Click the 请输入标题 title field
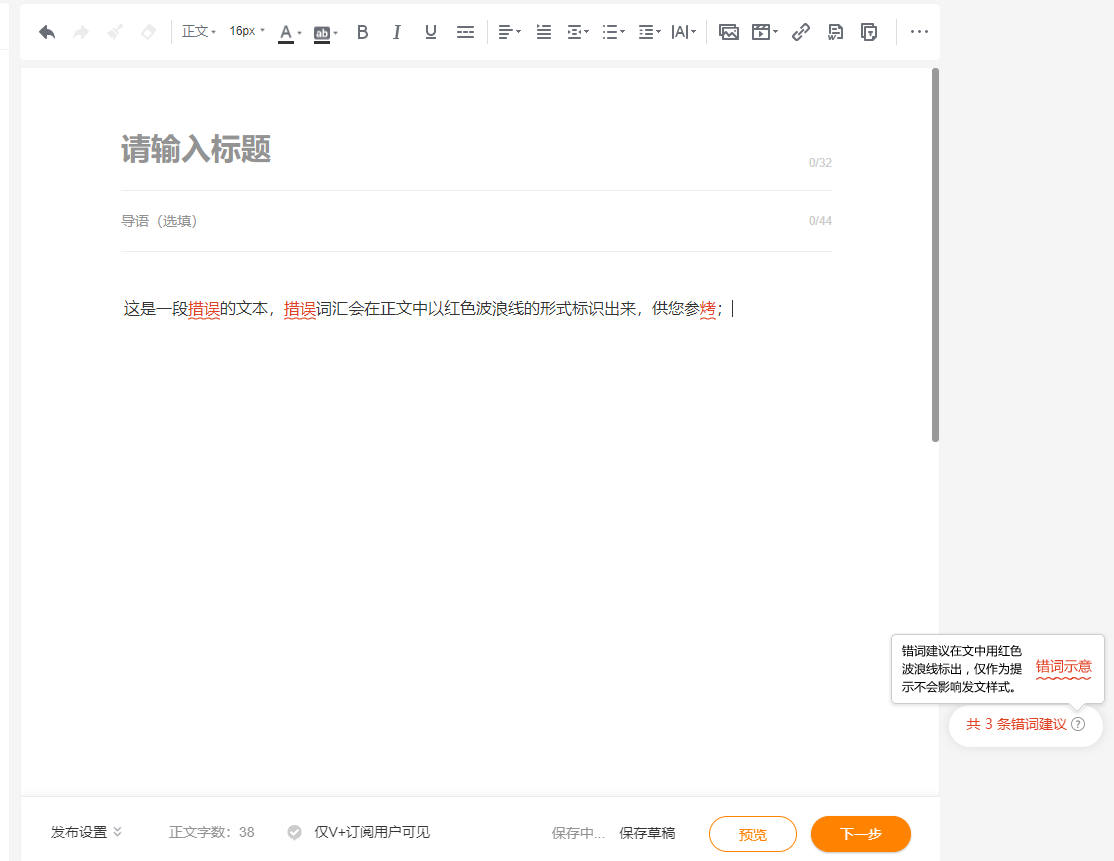The image size is (1114, 861). [x=196, y=150]
